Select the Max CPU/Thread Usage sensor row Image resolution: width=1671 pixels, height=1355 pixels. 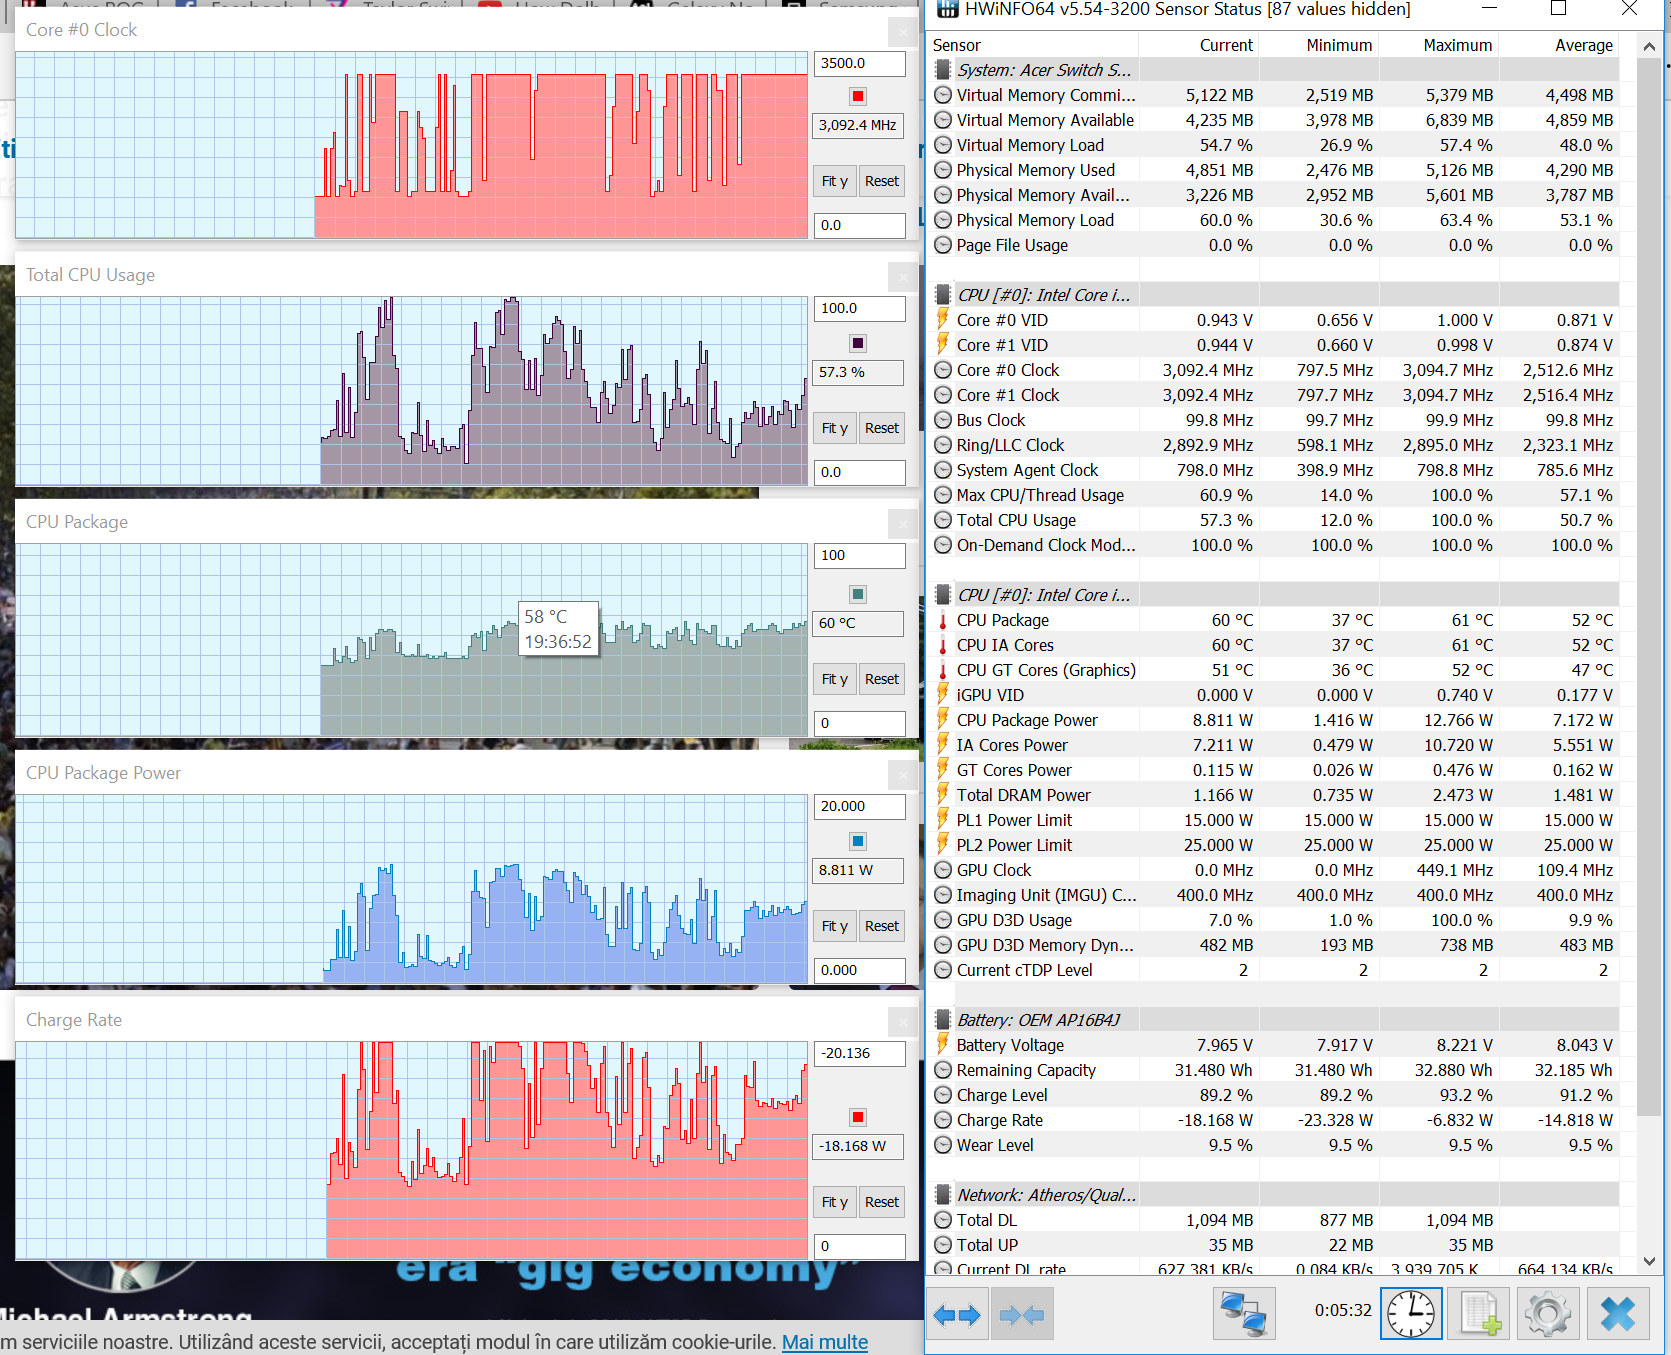coord(1274,495)
